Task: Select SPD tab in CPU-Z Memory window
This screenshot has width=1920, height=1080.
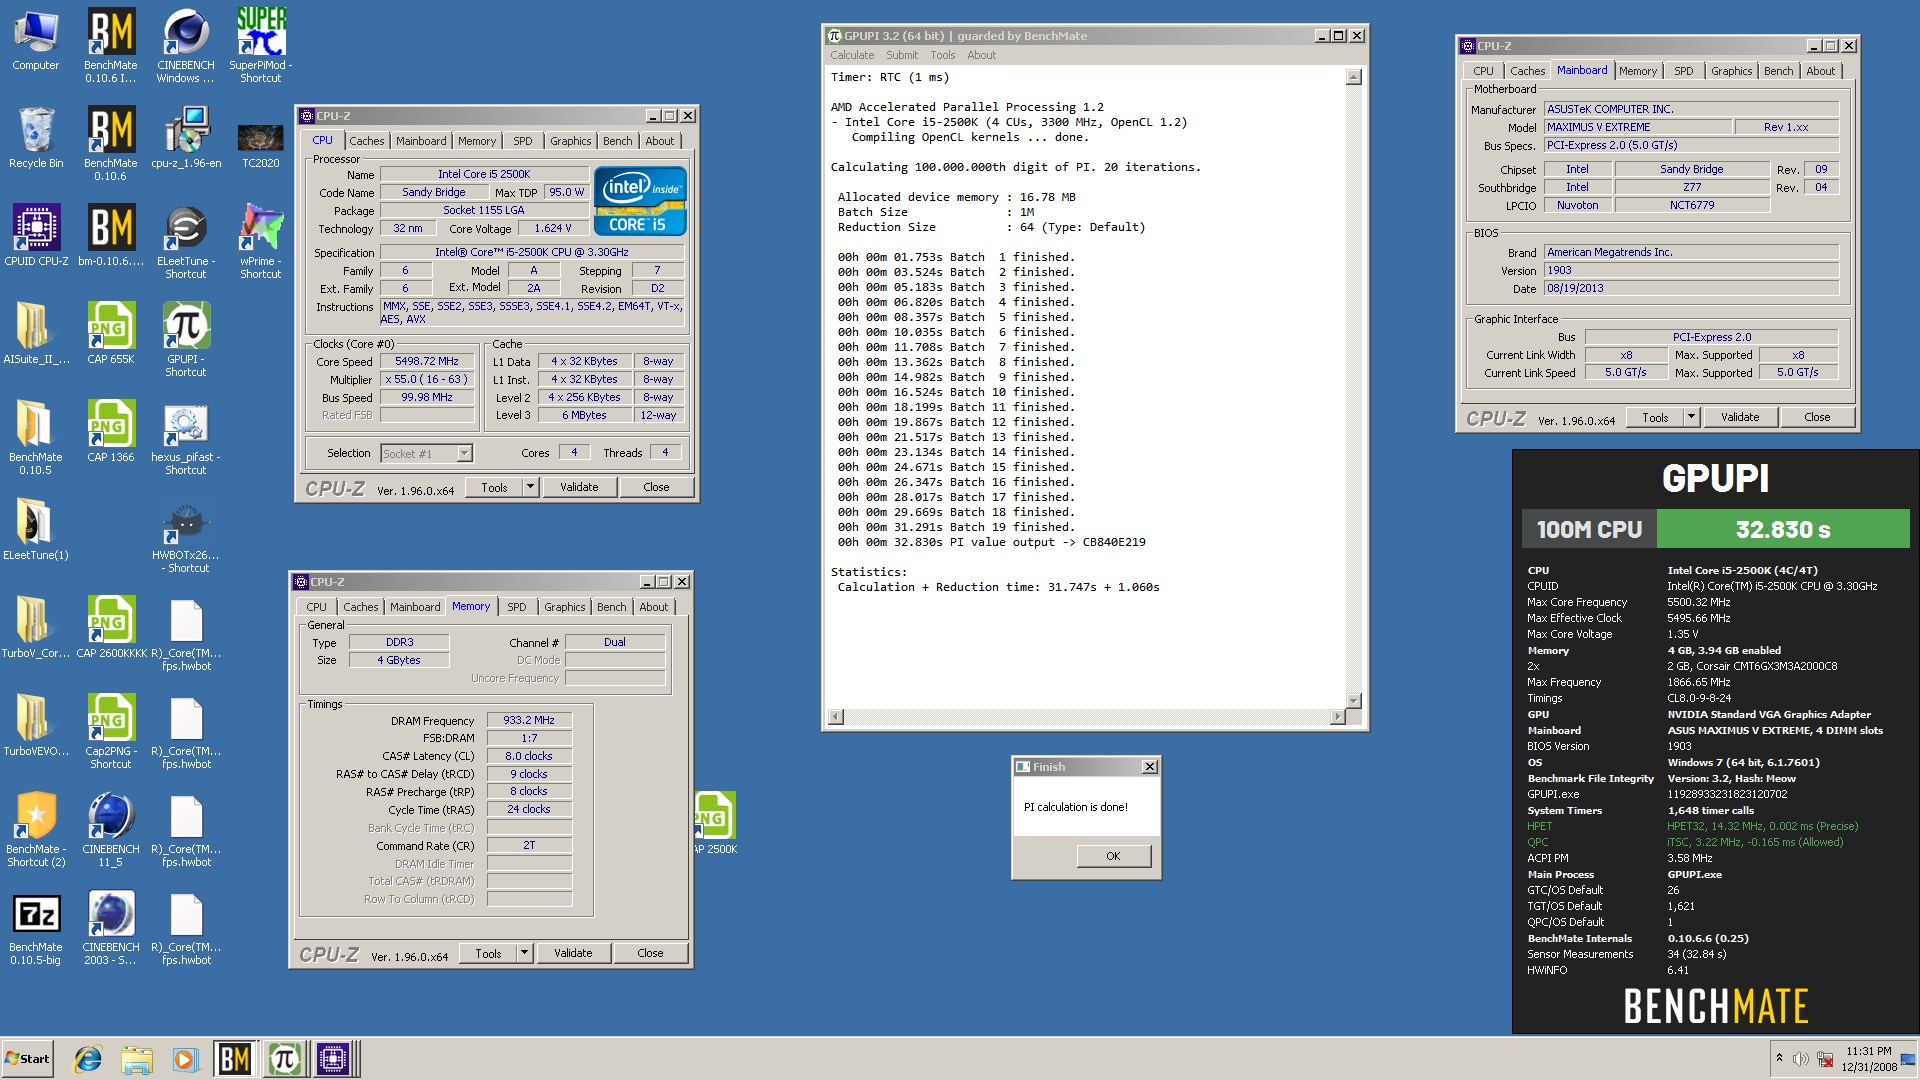Action: [516, 607]
